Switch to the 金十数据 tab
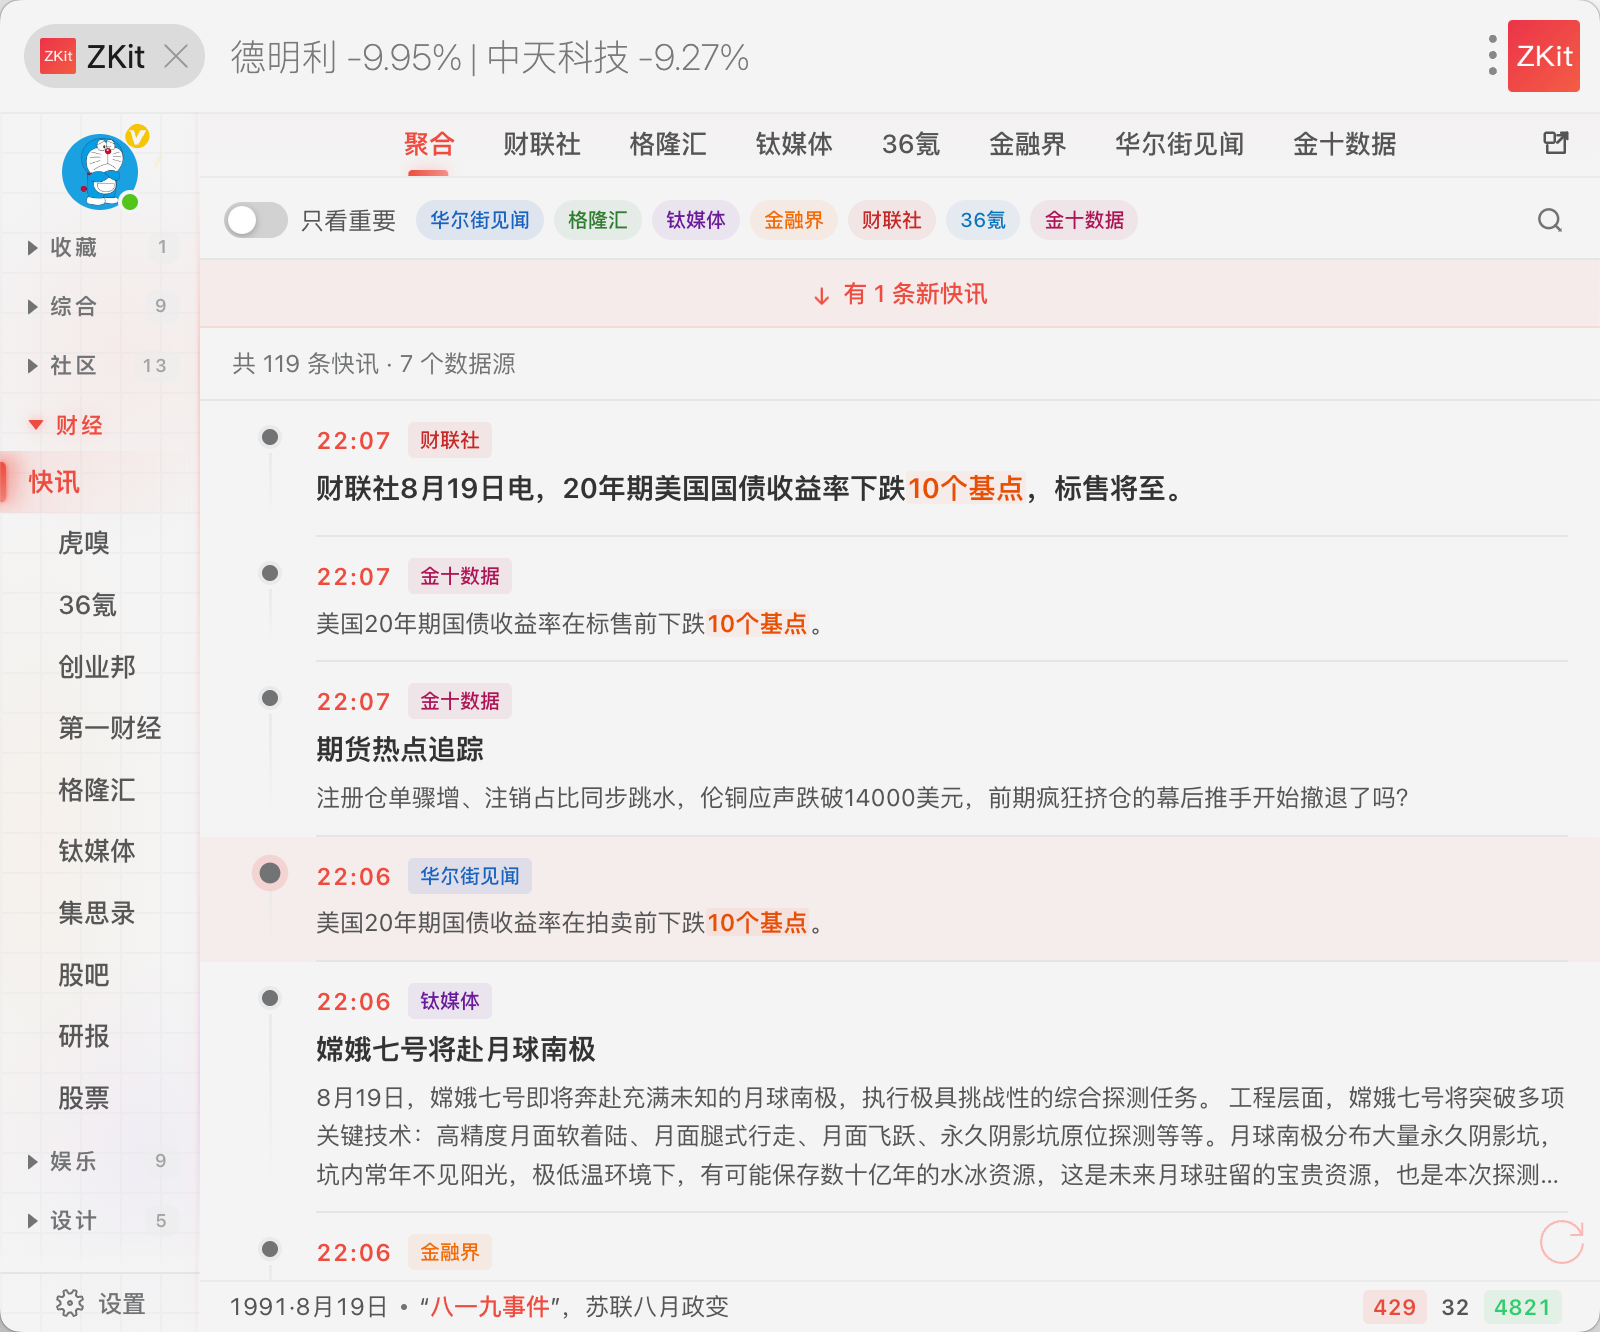 pos(1344,144)
